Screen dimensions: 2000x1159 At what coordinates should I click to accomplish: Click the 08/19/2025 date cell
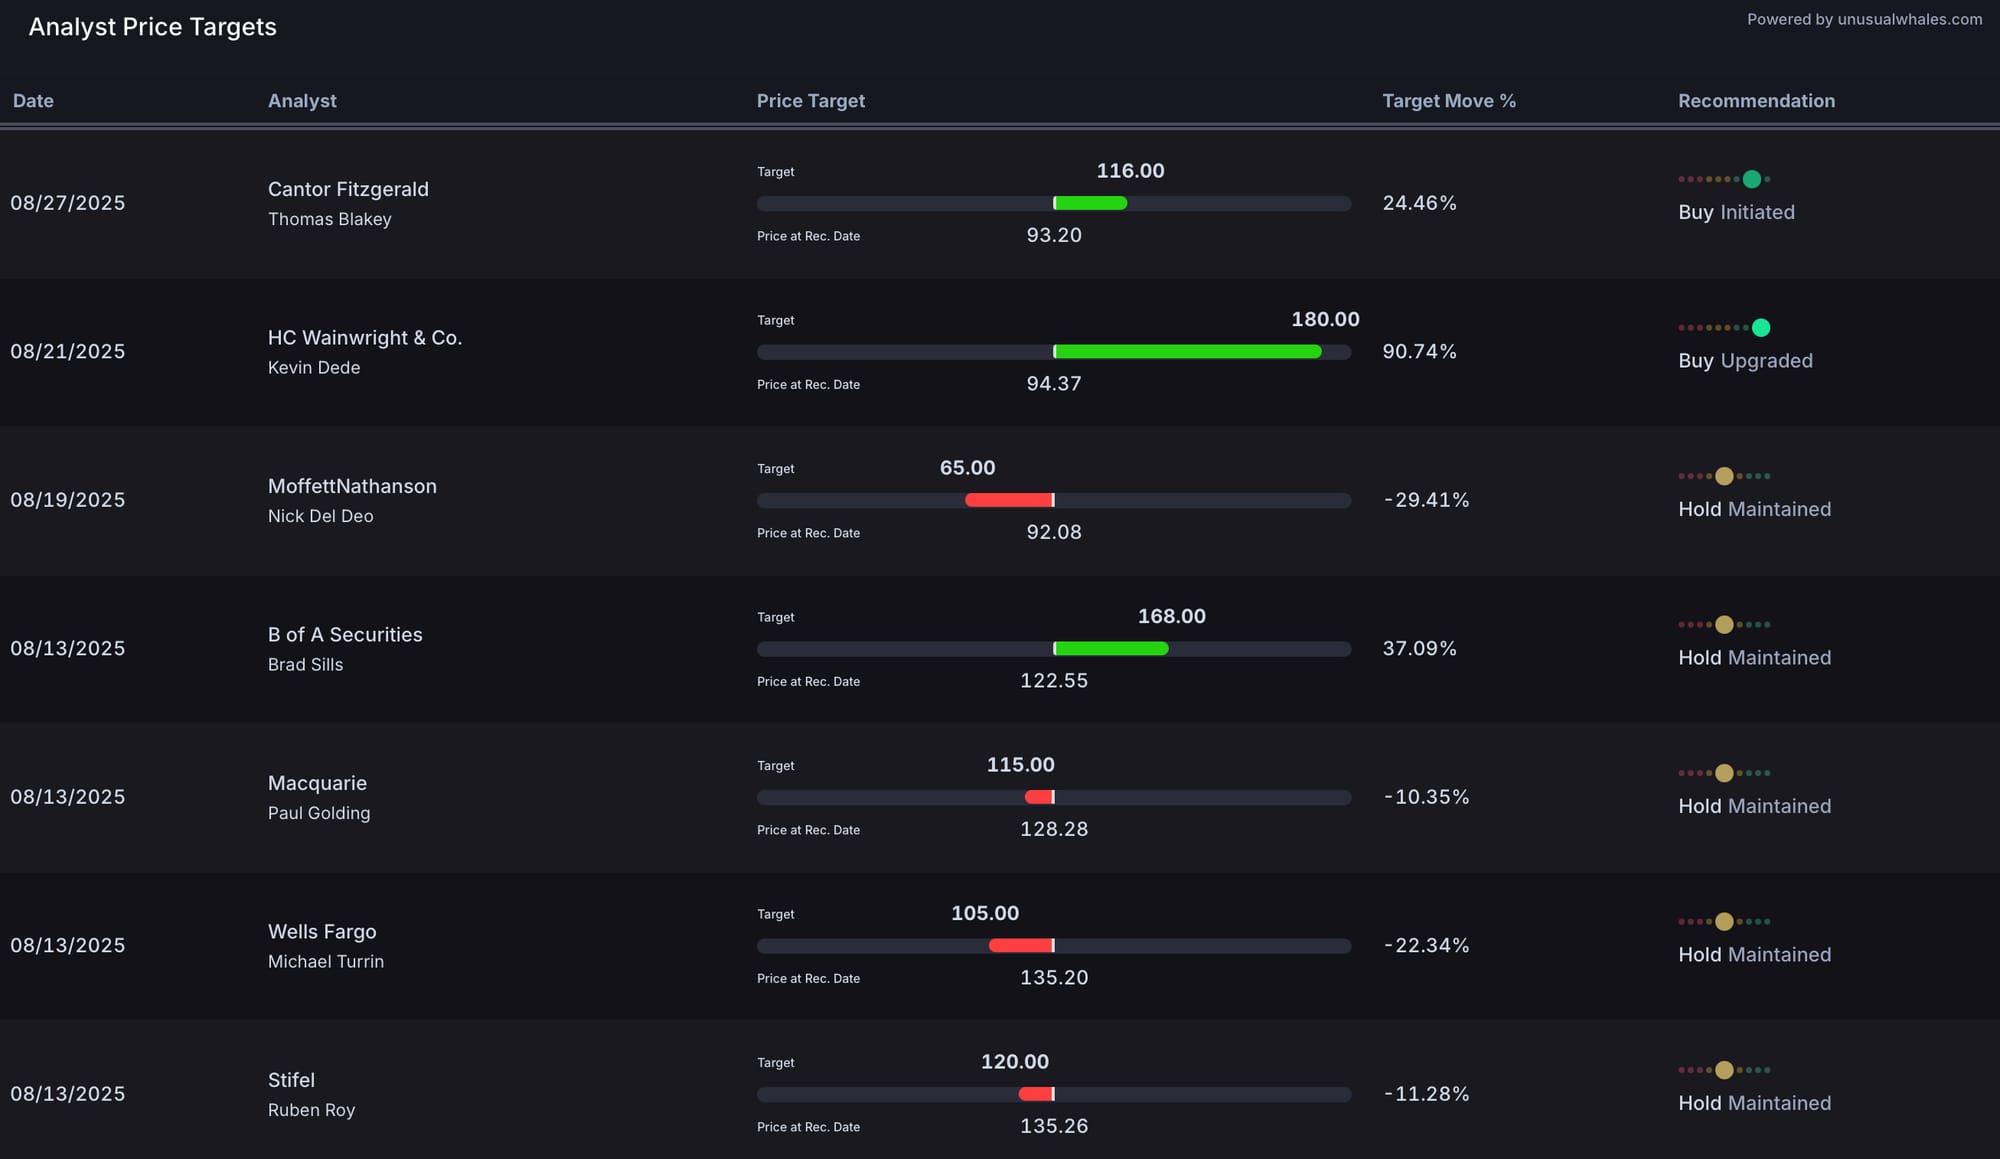[68, 500]
